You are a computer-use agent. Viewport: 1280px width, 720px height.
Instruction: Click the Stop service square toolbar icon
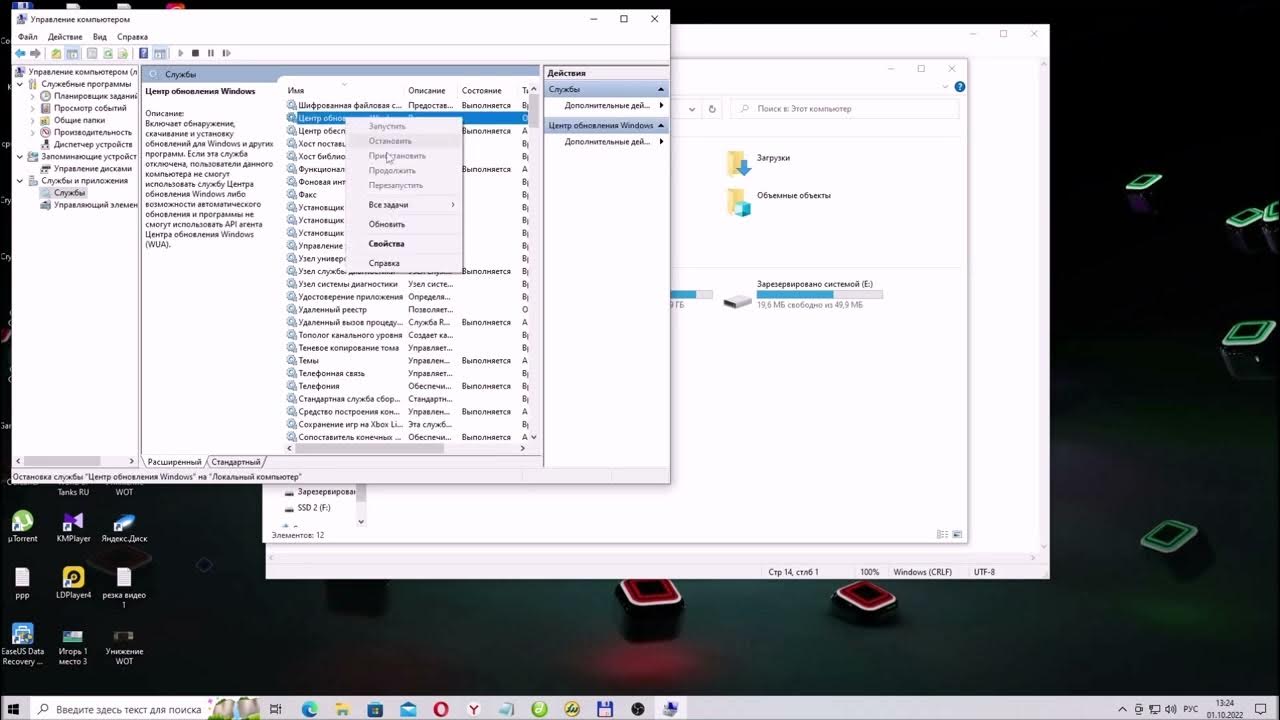[195, 53]
